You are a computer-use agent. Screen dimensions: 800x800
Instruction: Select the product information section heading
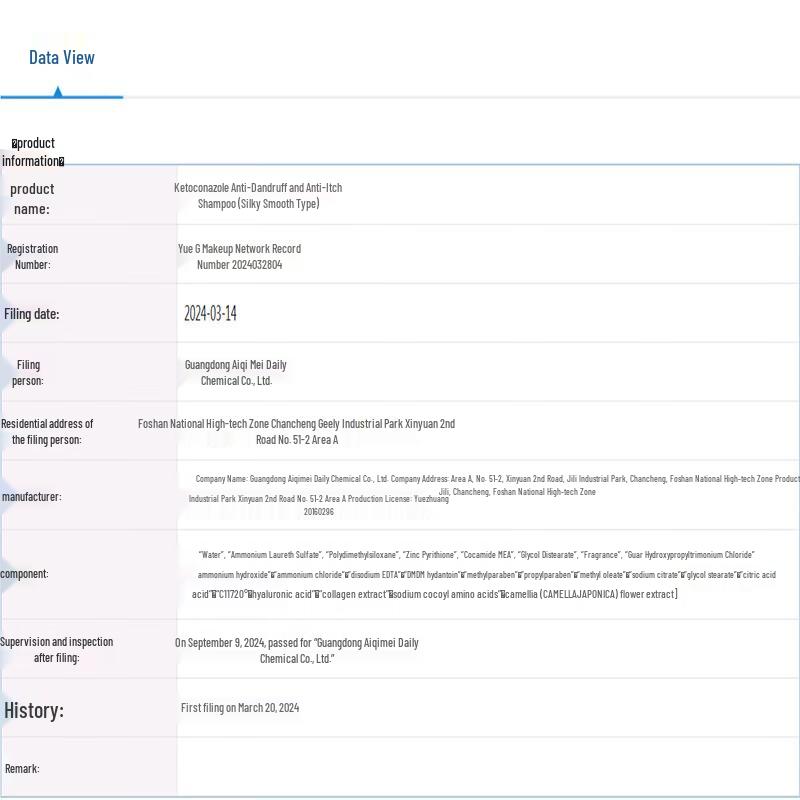click(34, 152)
